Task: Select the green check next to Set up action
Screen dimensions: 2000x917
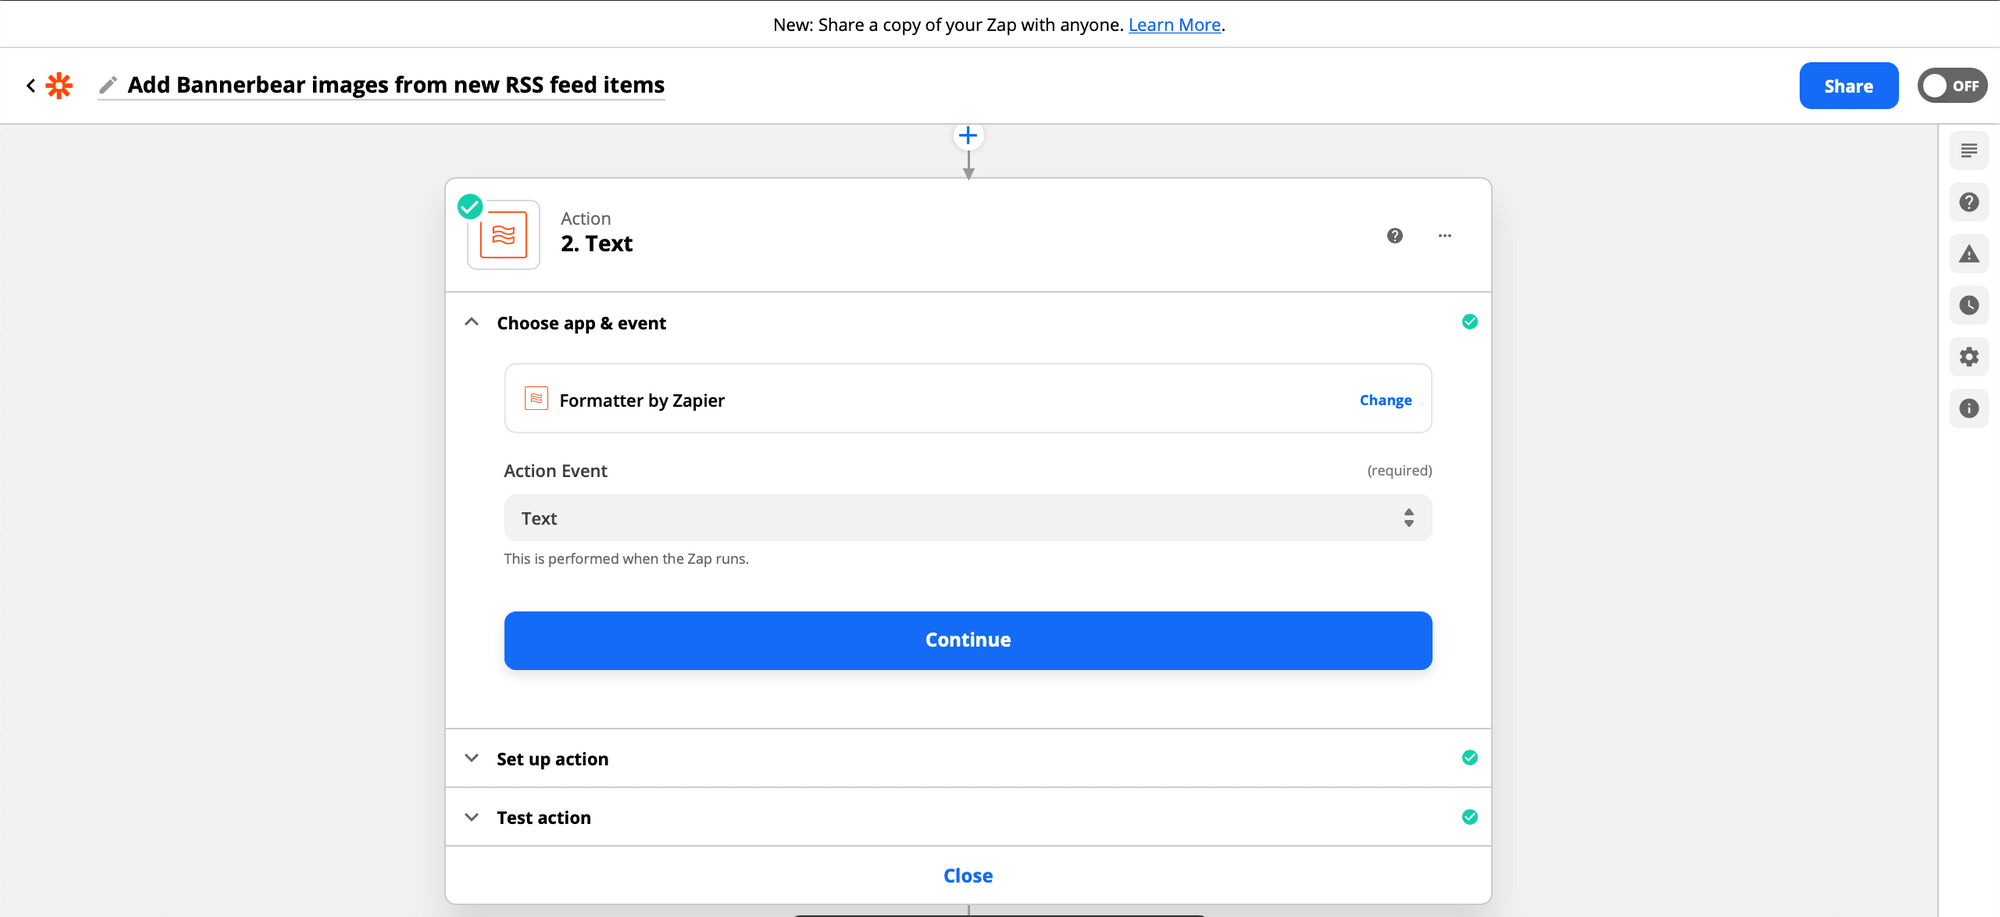Action: pyautogui.click(x=1470, y=758)
